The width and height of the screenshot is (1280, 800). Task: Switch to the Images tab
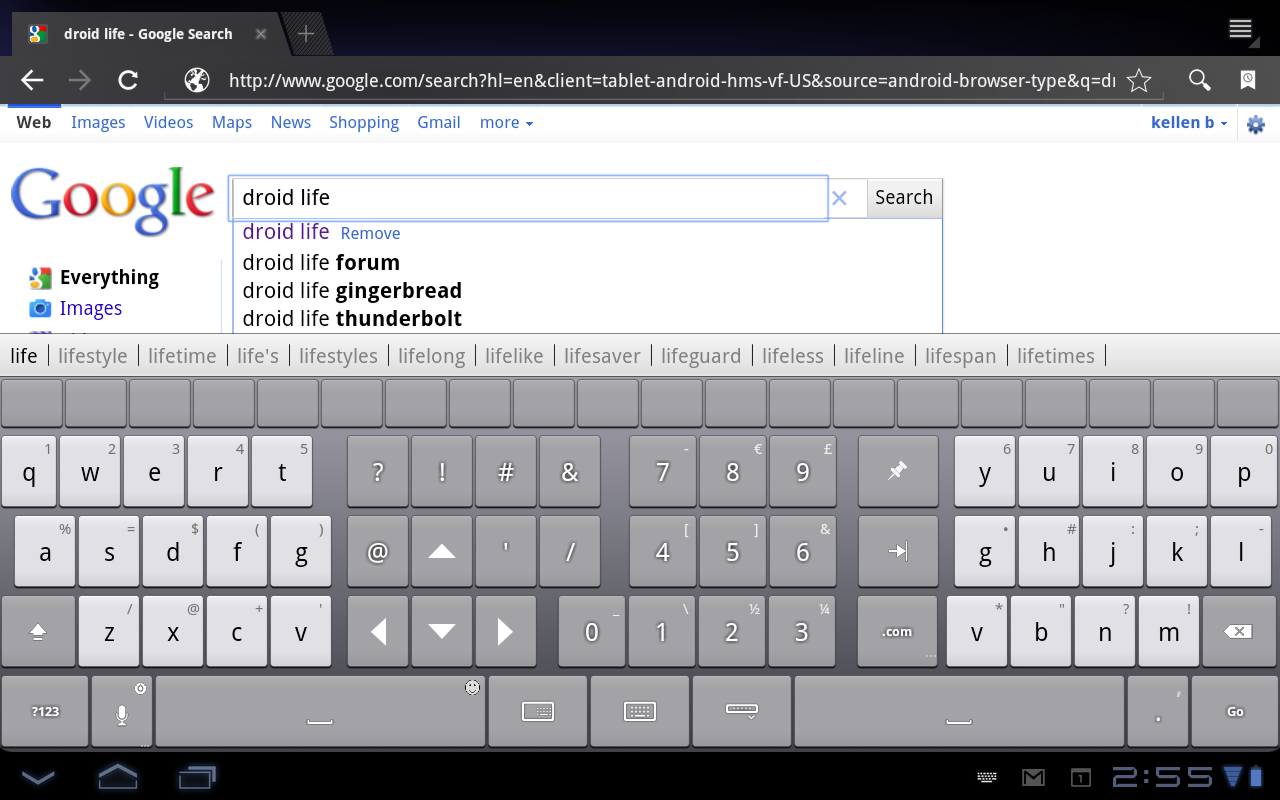98,123
